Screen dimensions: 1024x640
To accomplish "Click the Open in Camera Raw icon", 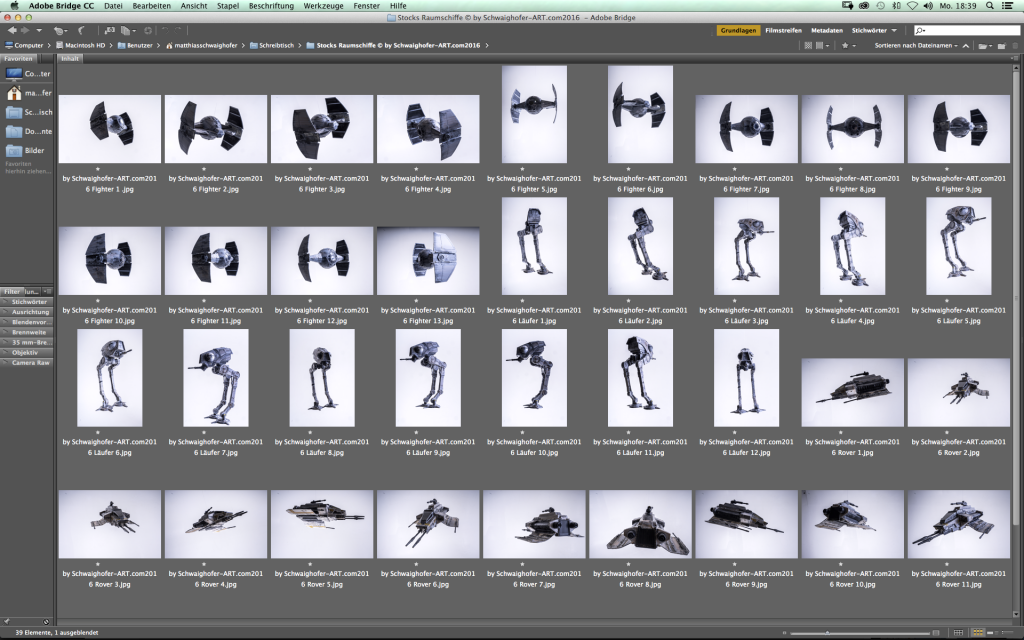I will [x=148, y=31].
